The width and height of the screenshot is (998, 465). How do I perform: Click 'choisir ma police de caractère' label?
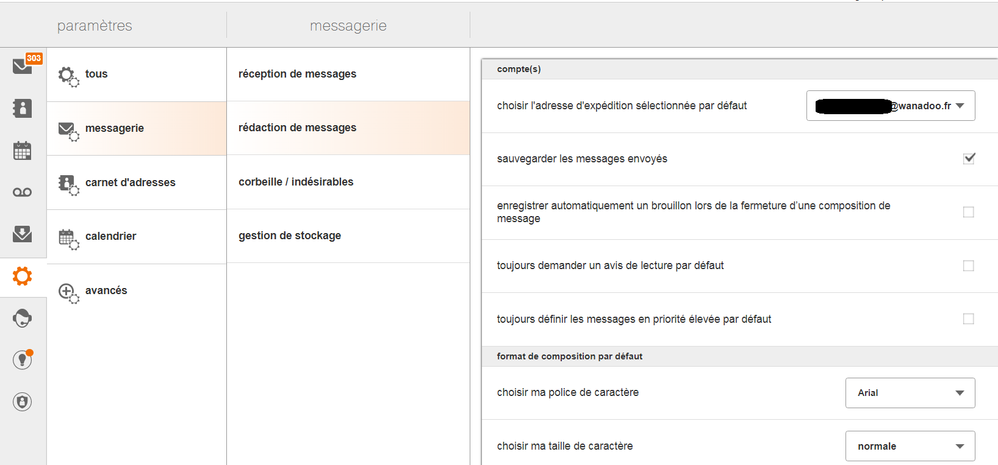pyautogui.click(x=568, y=392)
